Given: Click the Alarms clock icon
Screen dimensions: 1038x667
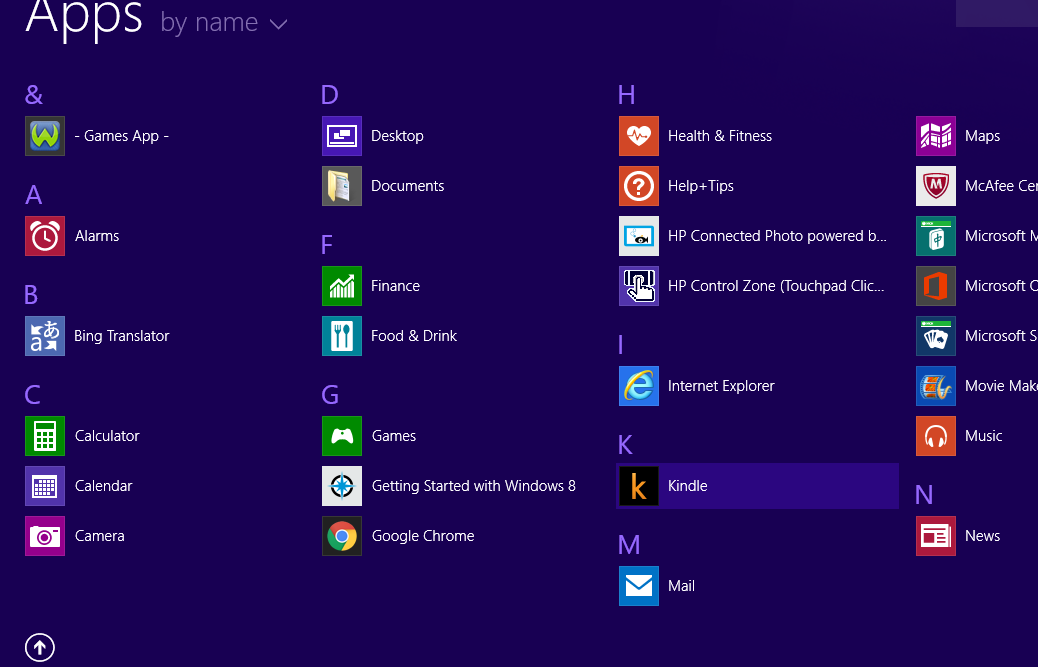Looking at the screenshot, I should tap(45, 236).
